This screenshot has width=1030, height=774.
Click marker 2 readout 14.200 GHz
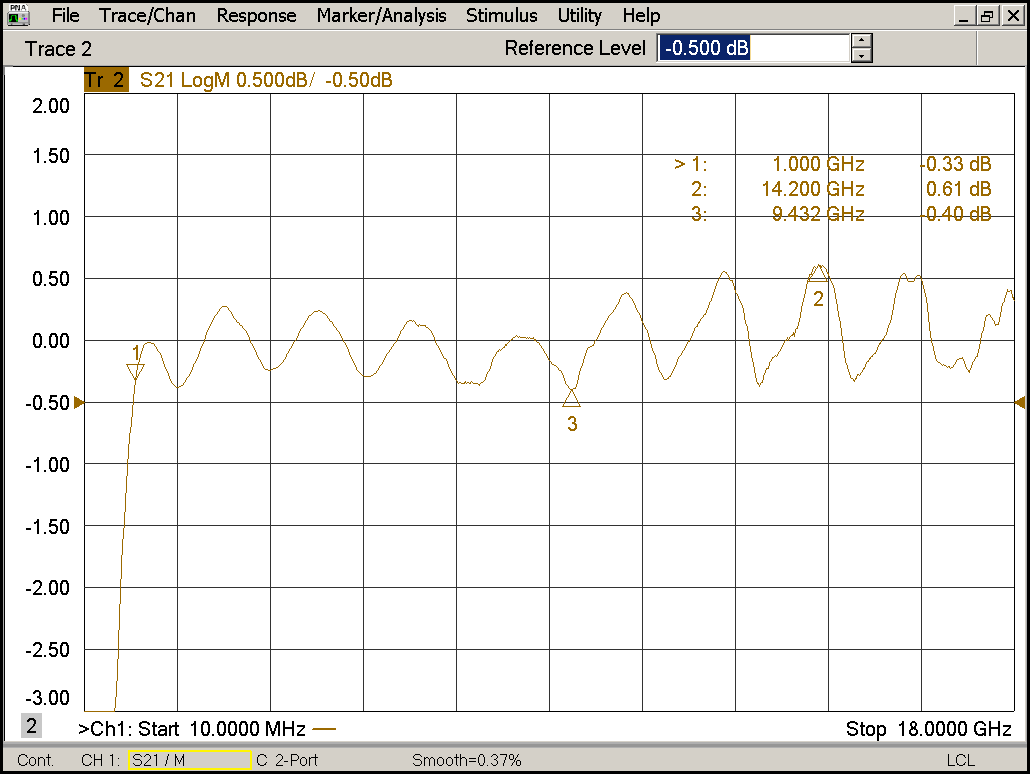coord(813,189)
